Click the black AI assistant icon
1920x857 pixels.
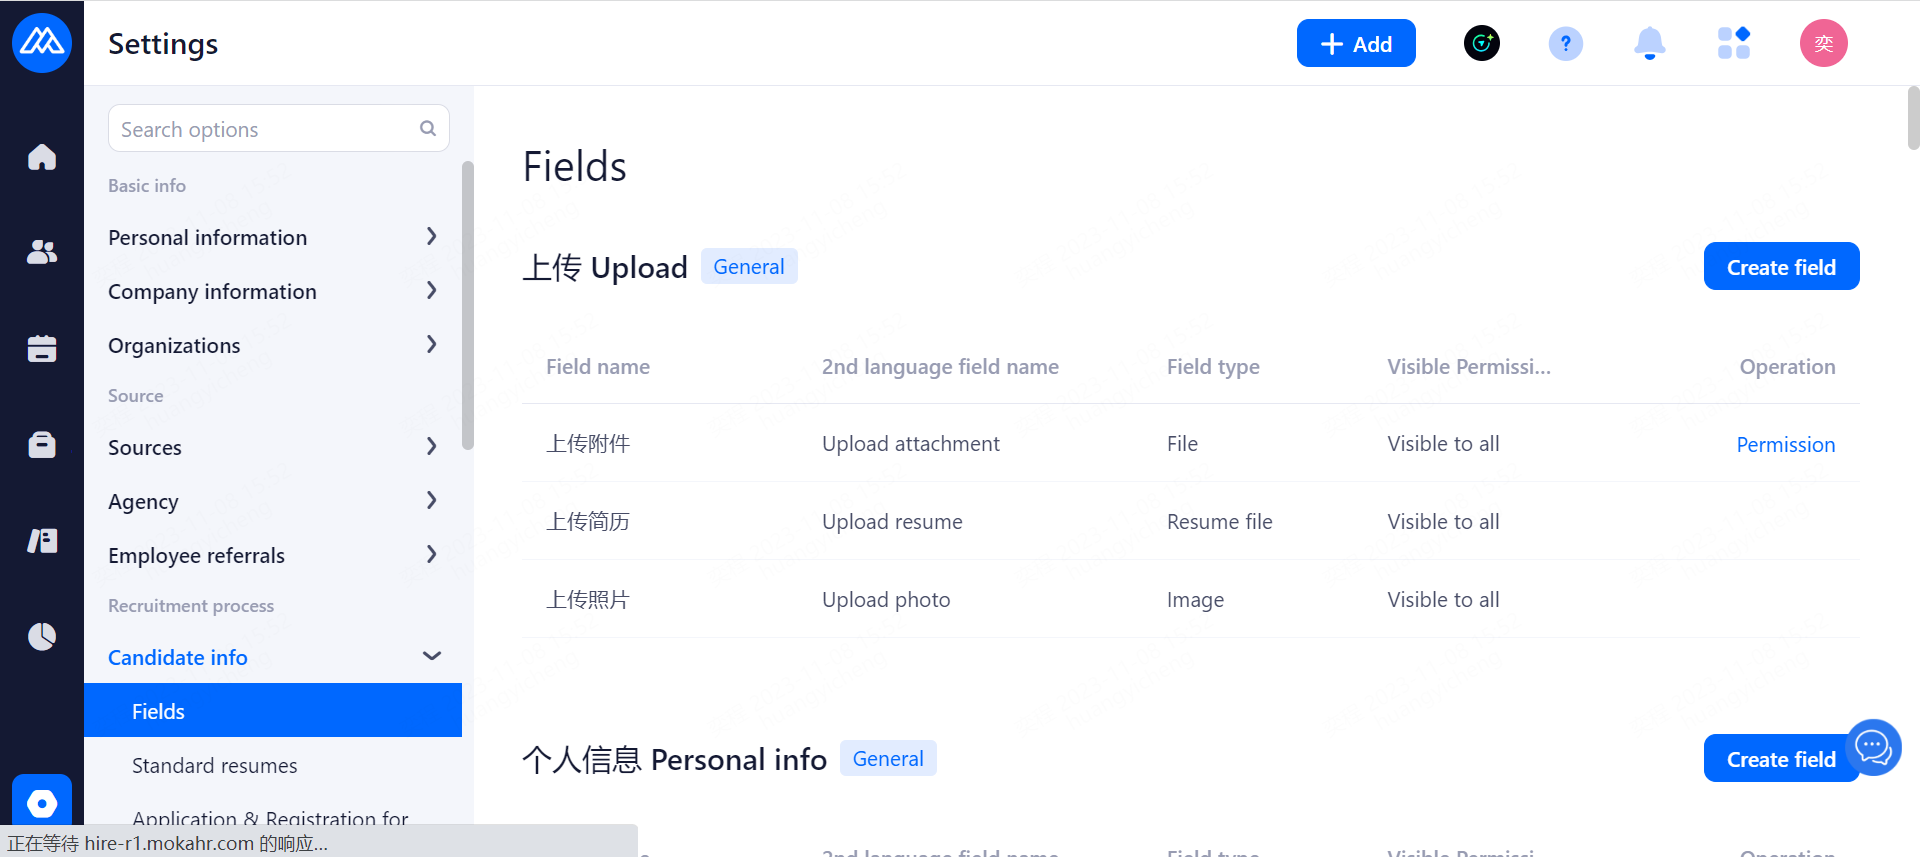click(1481, 44)
